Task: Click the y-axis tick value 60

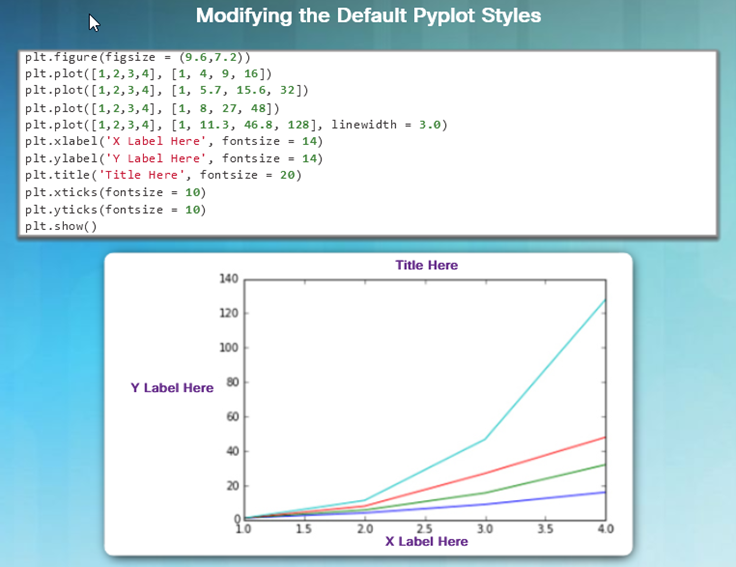Action: [233, 417]
